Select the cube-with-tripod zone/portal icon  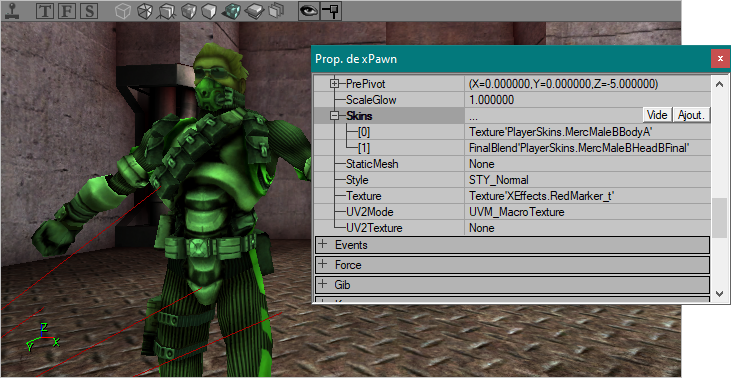click(166, 11)
